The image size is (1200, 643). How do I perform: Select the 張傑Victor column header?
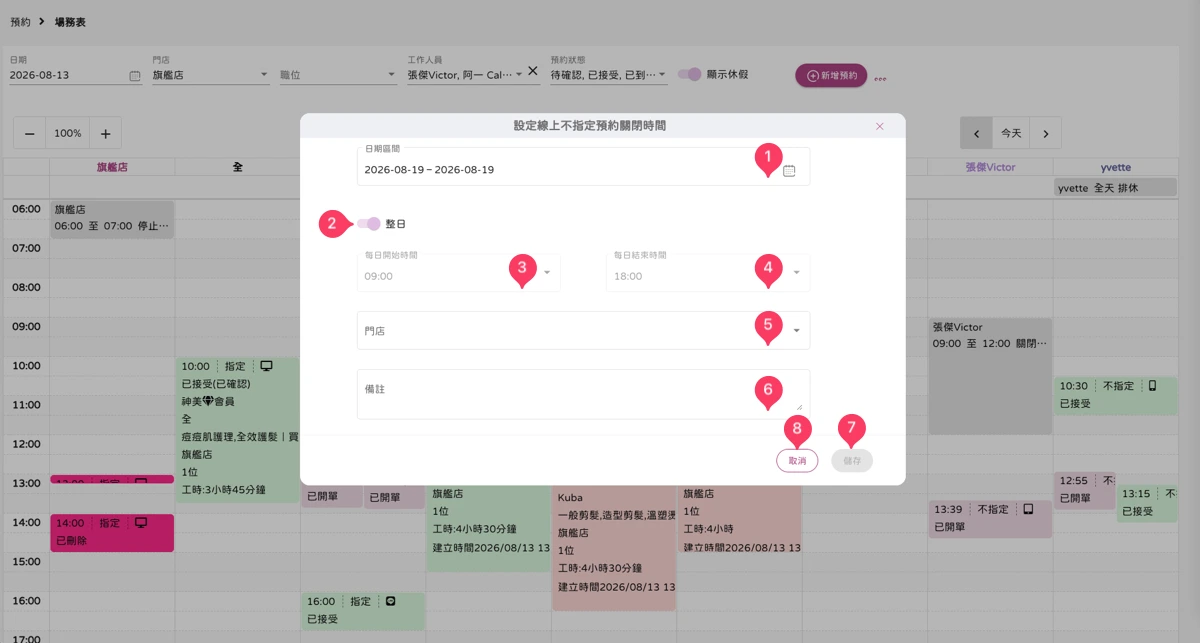pos(990,167)
